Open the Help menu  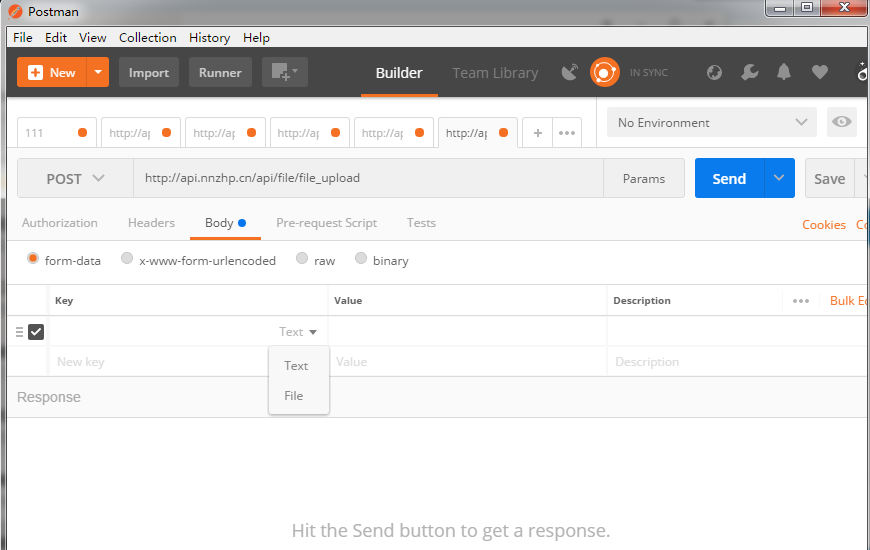pyautogui.click(x=256, y=37)
